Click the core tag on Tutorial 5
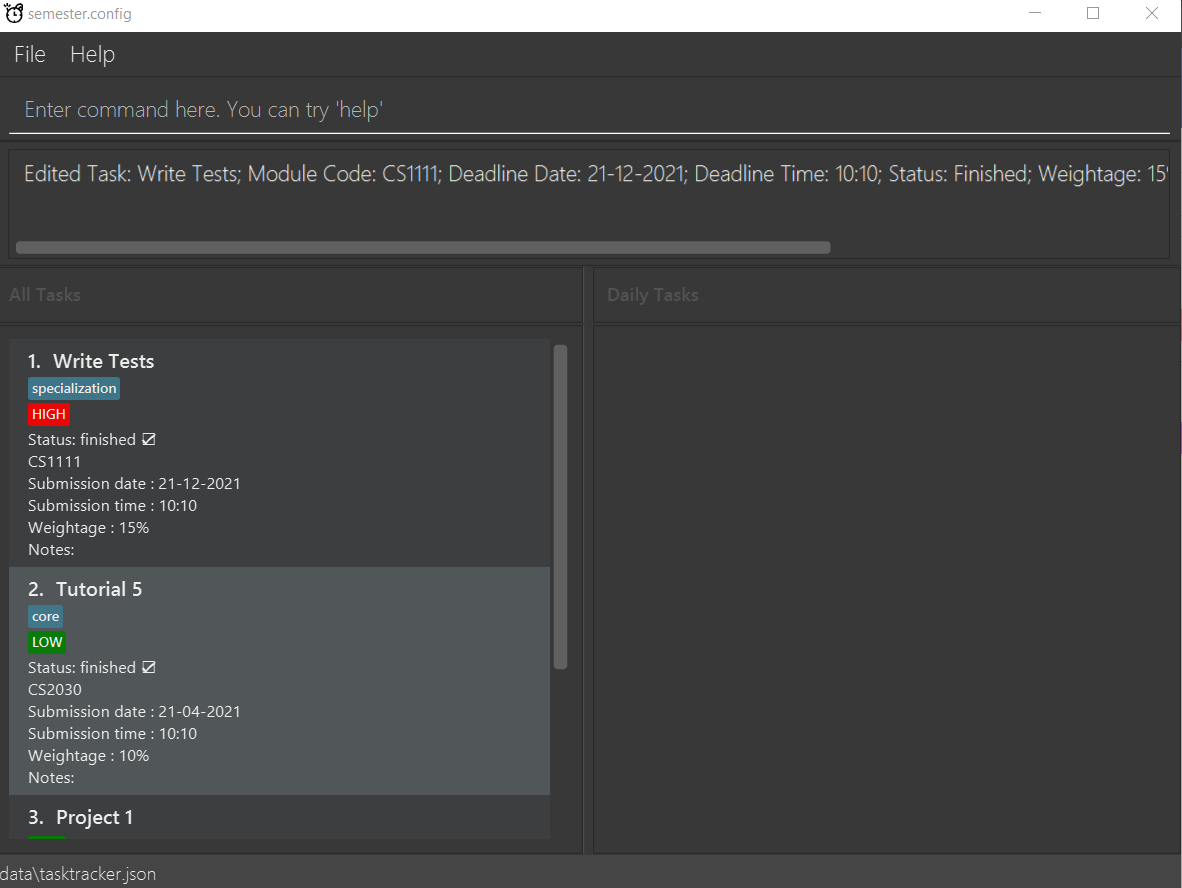The height and width of the screenshot is (888, 1182). (x=45, y=617)
